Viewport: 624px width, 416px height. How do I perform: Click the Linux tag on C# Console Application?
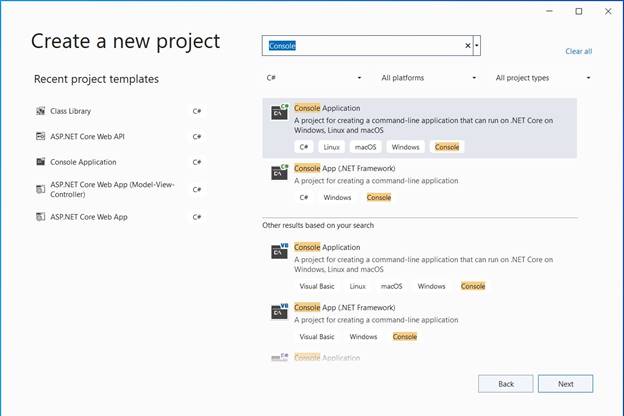click(332, 147)
